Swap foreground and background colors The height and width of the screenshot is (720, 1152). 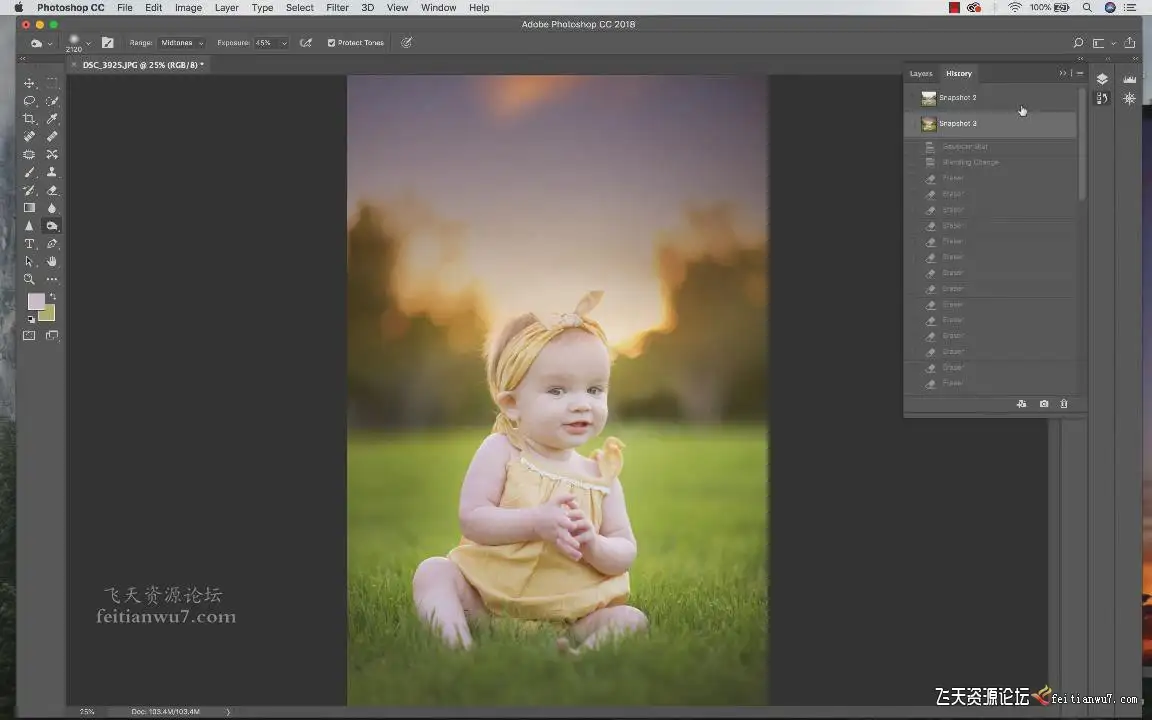pos(52,296)
